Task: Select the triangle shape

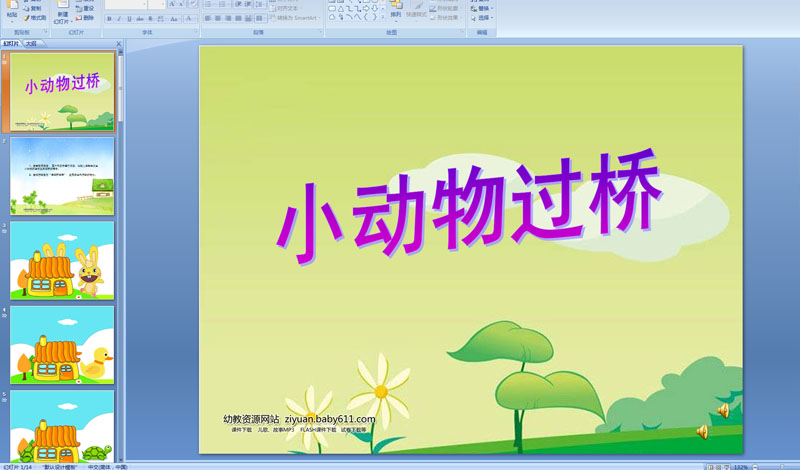Action: coord(341,9)
